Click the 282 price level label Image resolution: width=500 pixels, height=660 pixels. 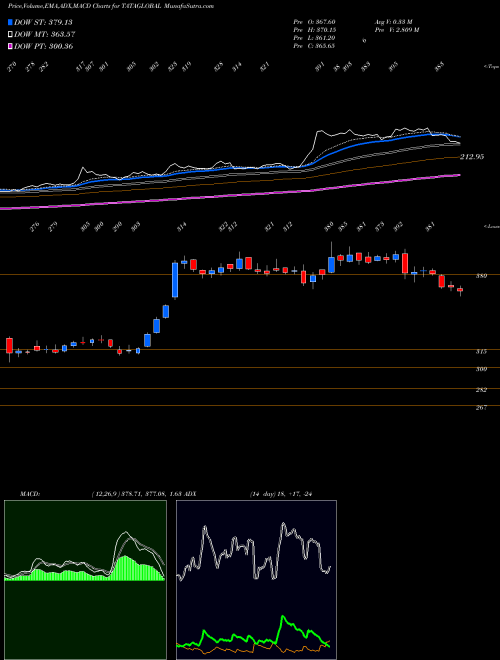481,390
